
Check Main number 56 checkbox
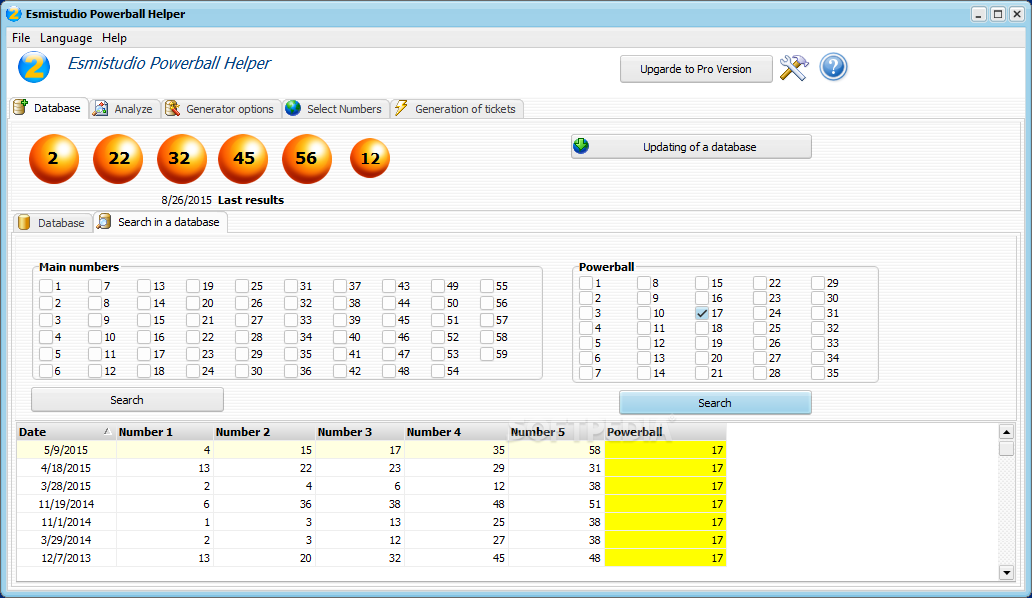[486, 303]
